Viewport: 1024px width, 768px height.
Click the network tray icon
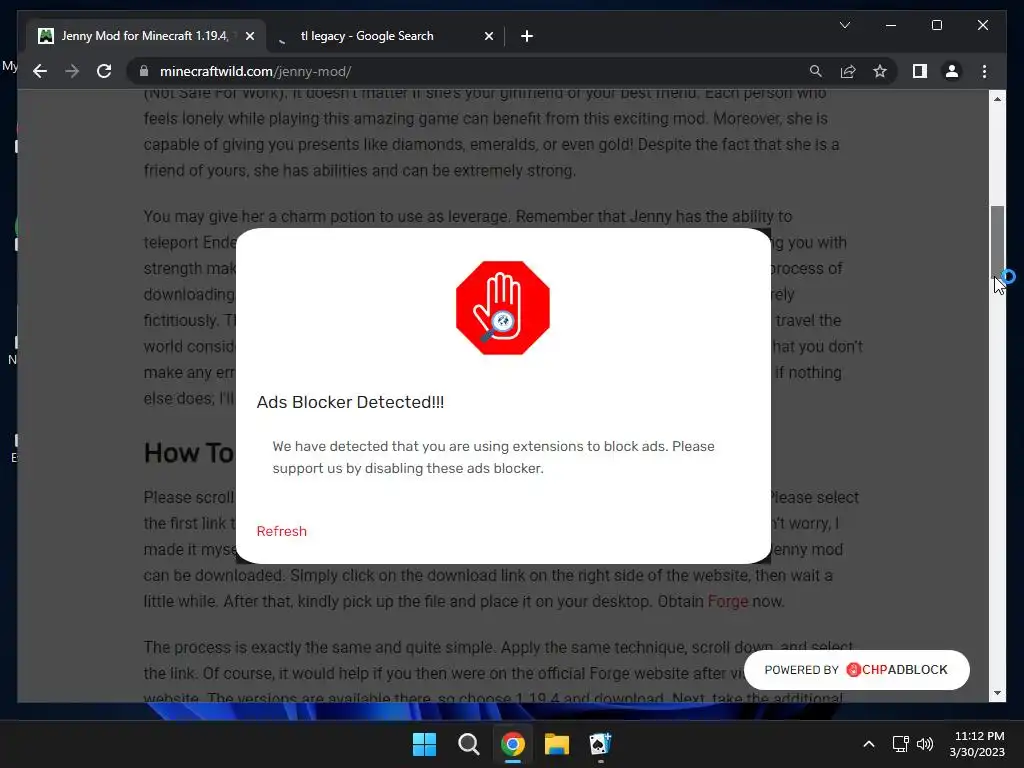(901, 744)
